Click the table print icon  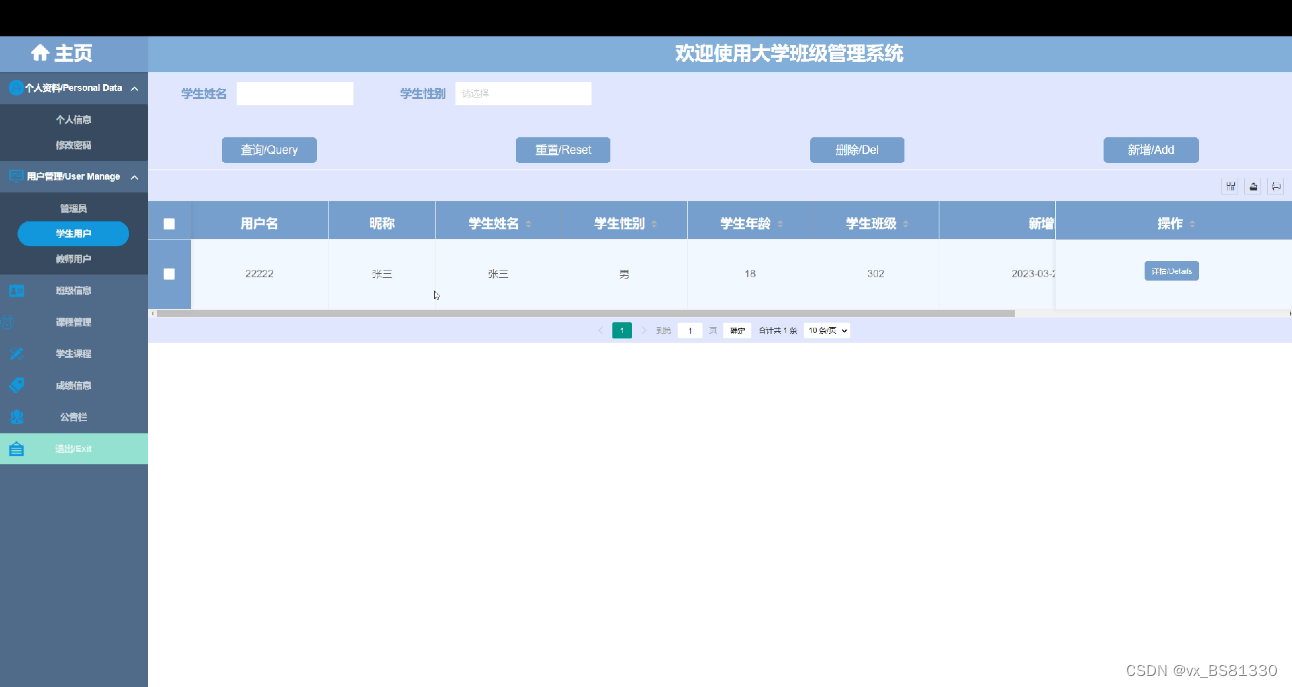click(x=1276, y=186)
